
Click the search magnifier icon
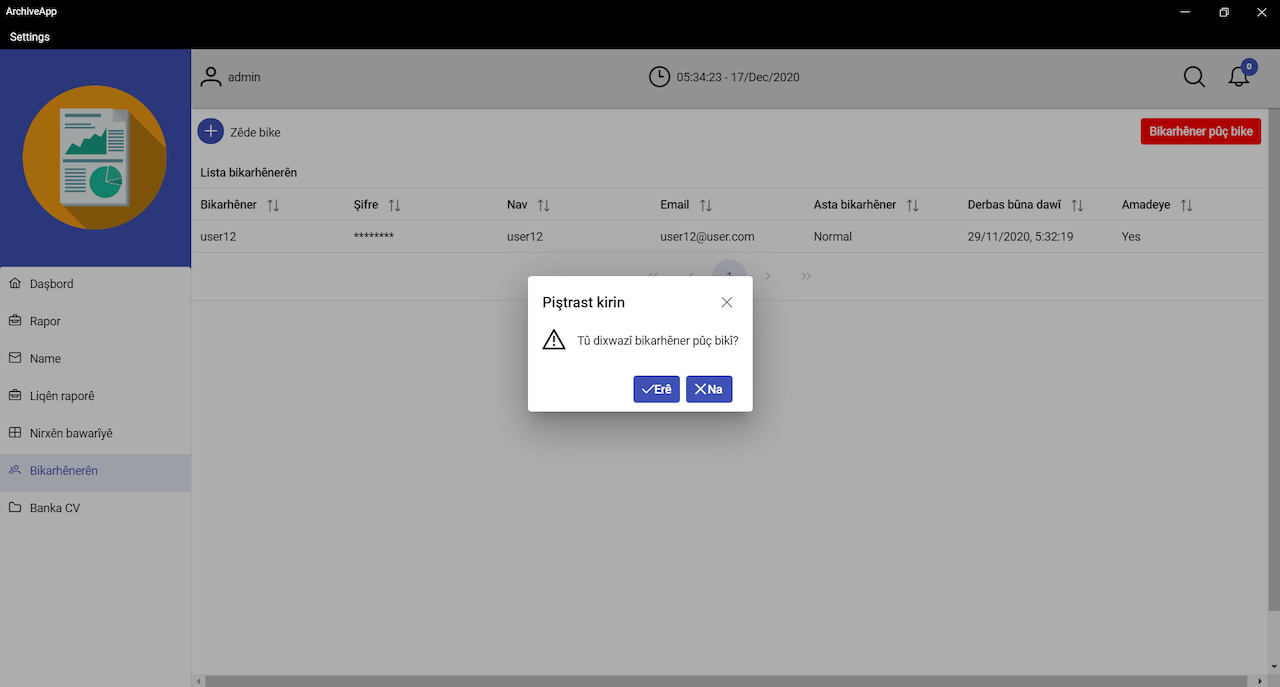coord(1194,77)
